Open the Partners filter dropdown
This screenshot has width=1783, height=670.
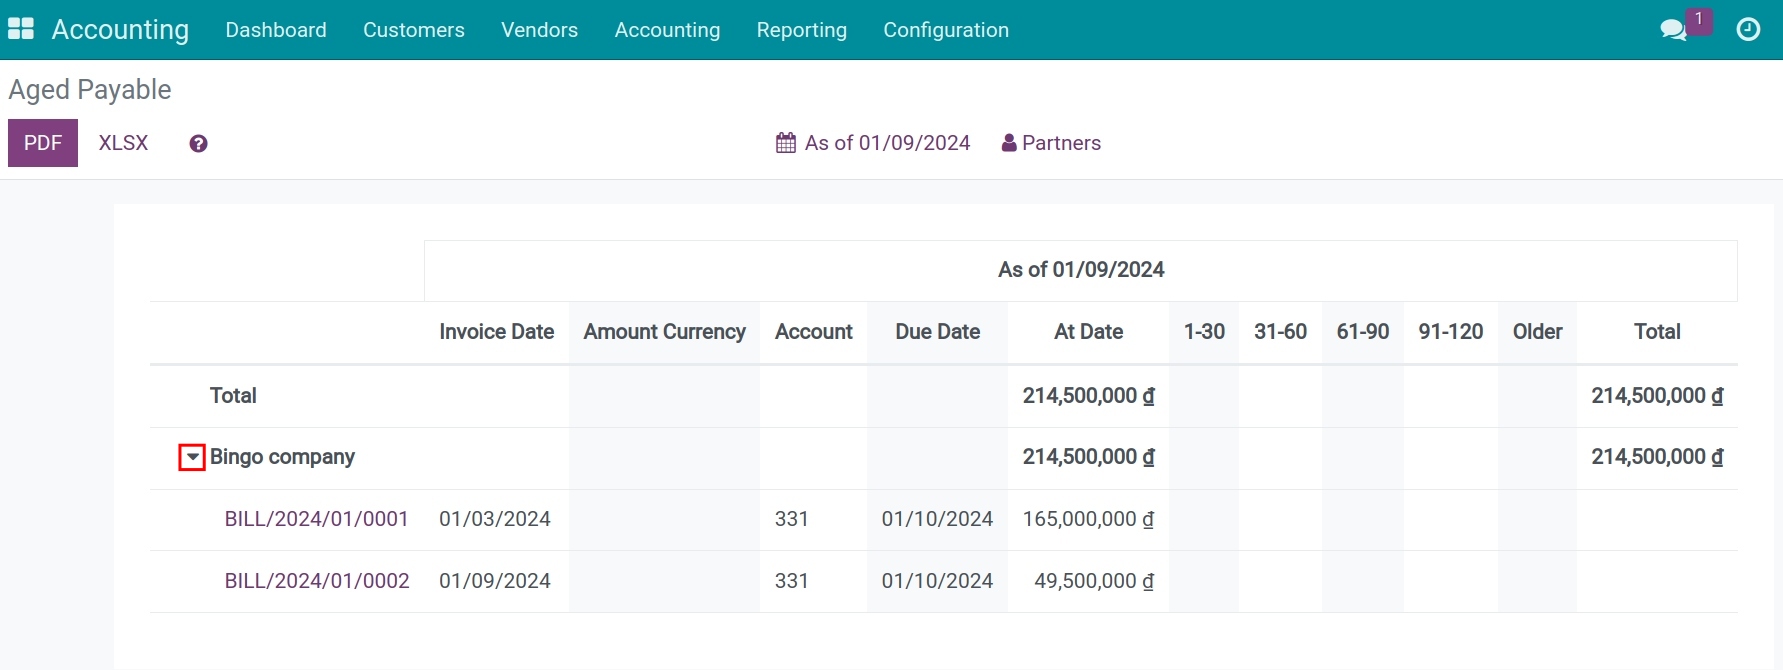coord(1051,143)
